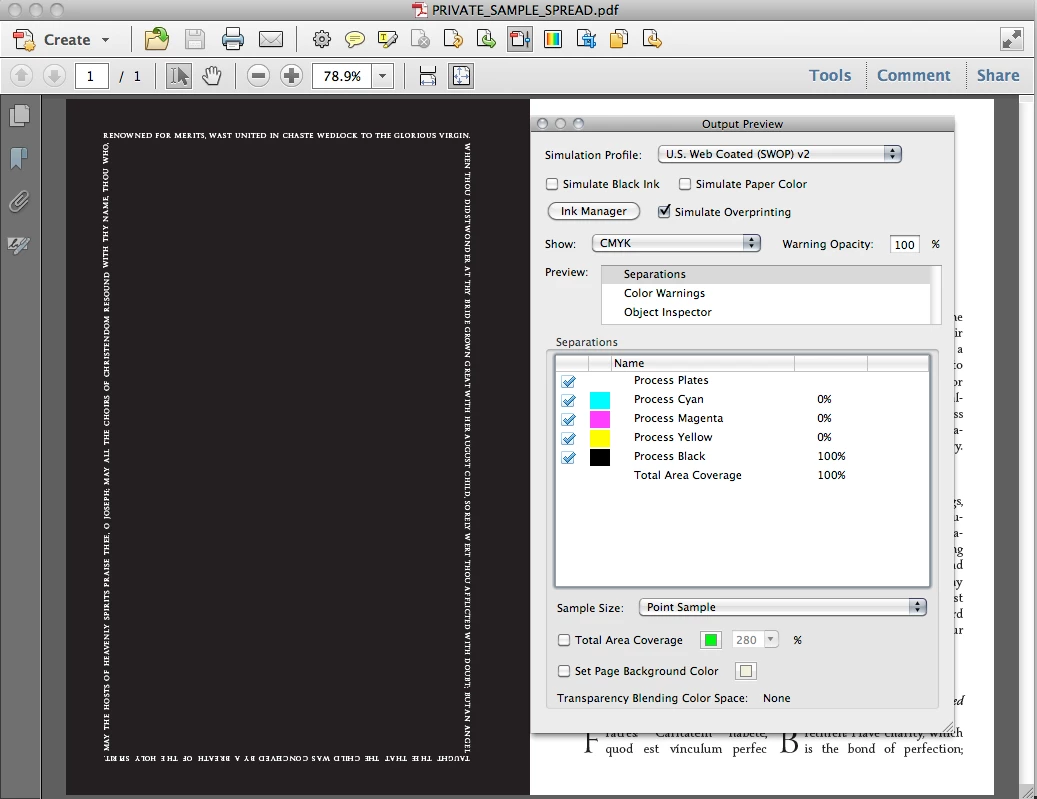Open the zoom level dropdown arrow
1037x799 pixels.
tap(382, 75)
